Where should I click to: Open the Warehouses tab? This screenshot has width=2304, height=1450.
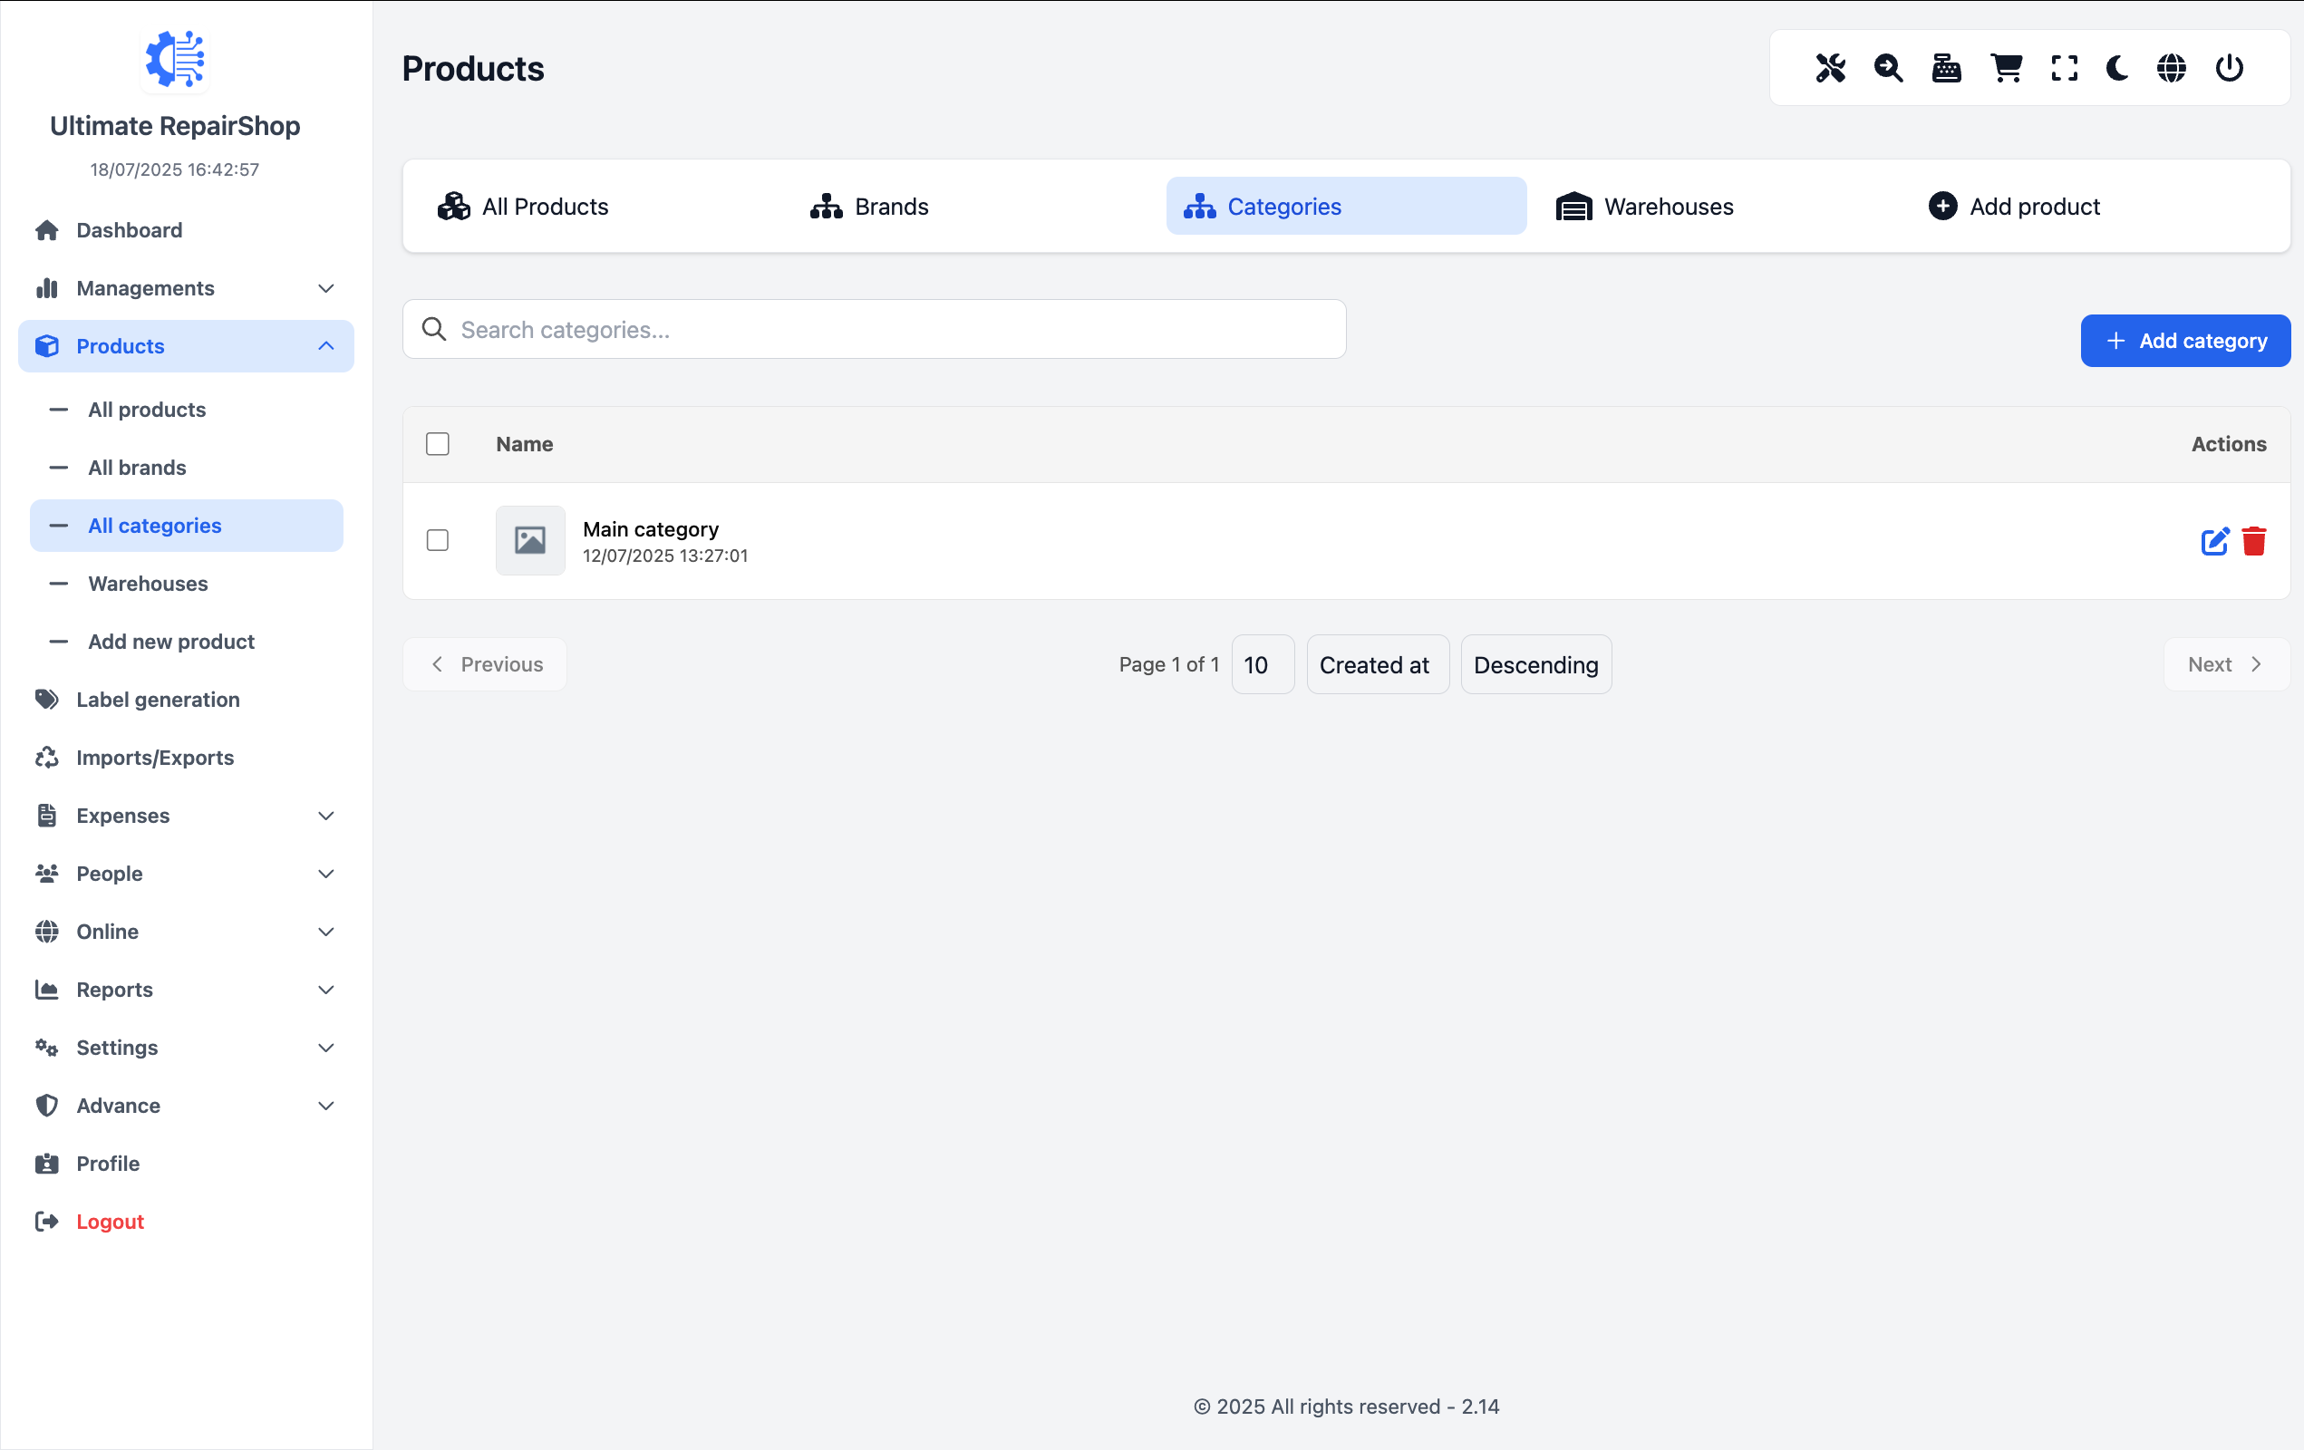tap(1645, 206)
